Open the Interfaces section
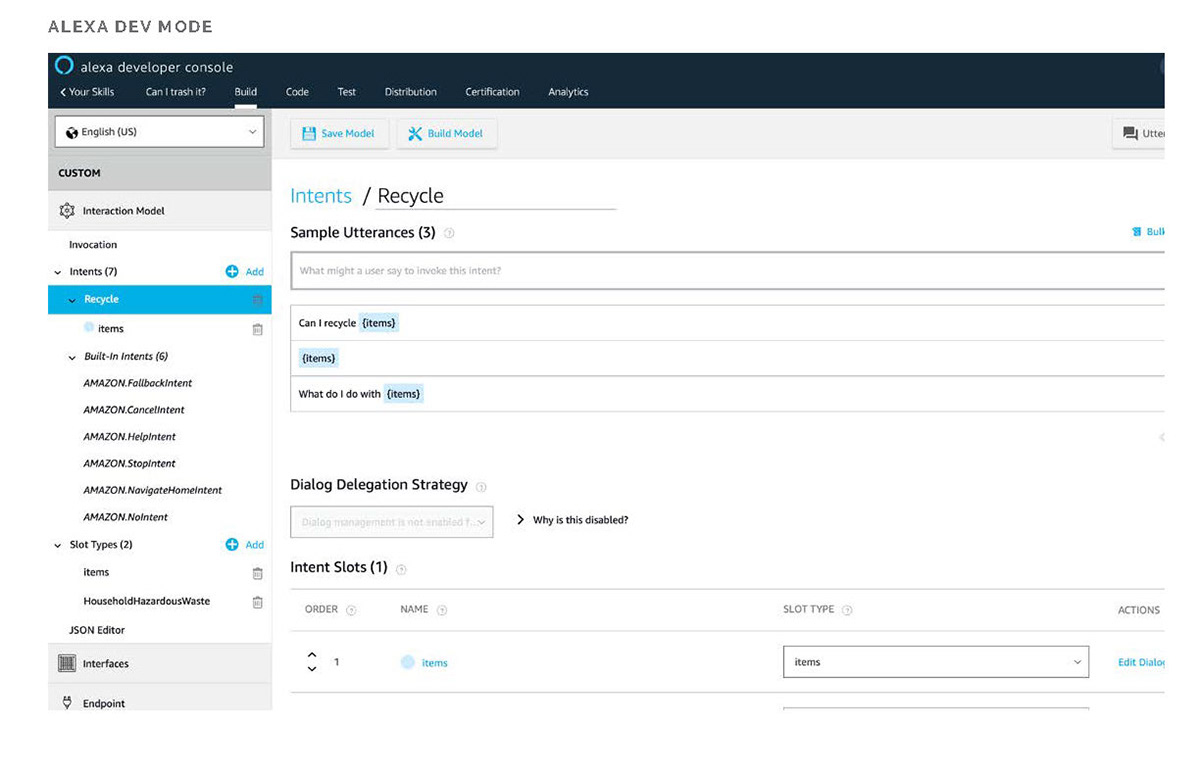 coord(160,664)
